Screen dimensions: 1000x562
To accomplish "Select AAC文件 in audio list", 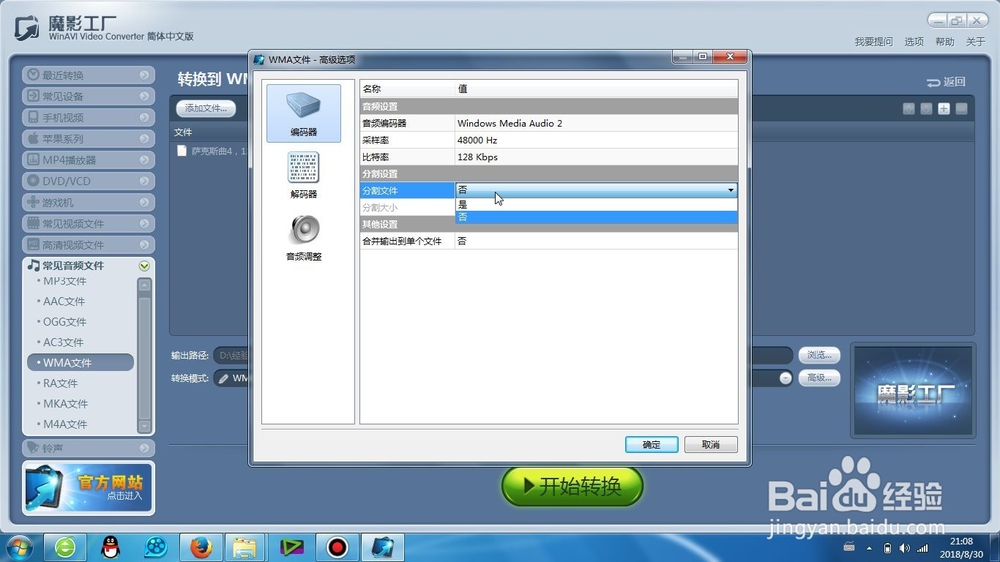I will [64, 301].
